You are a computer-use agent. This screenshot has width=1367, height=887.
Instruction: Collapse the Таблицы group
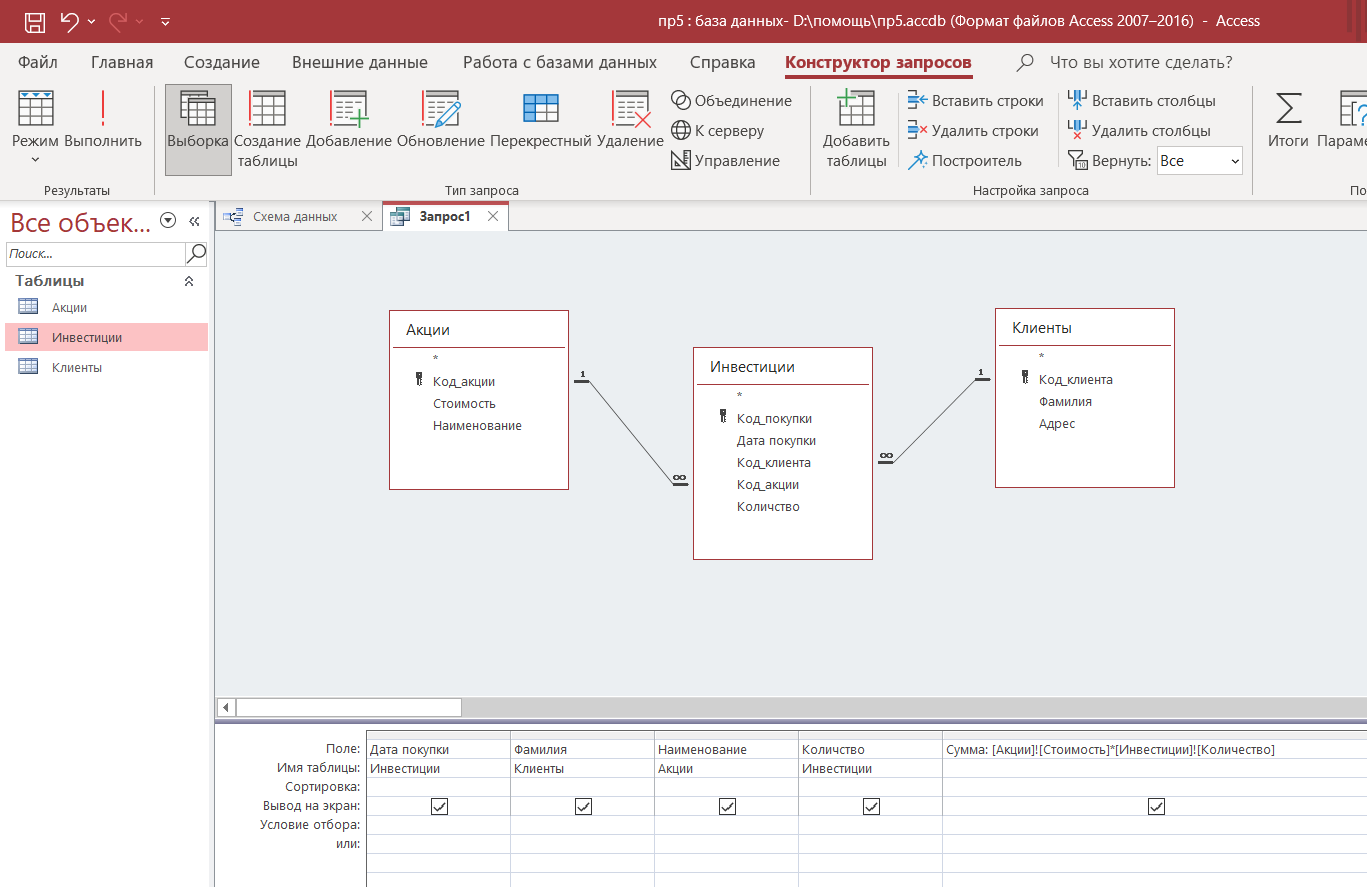(189, 282)
